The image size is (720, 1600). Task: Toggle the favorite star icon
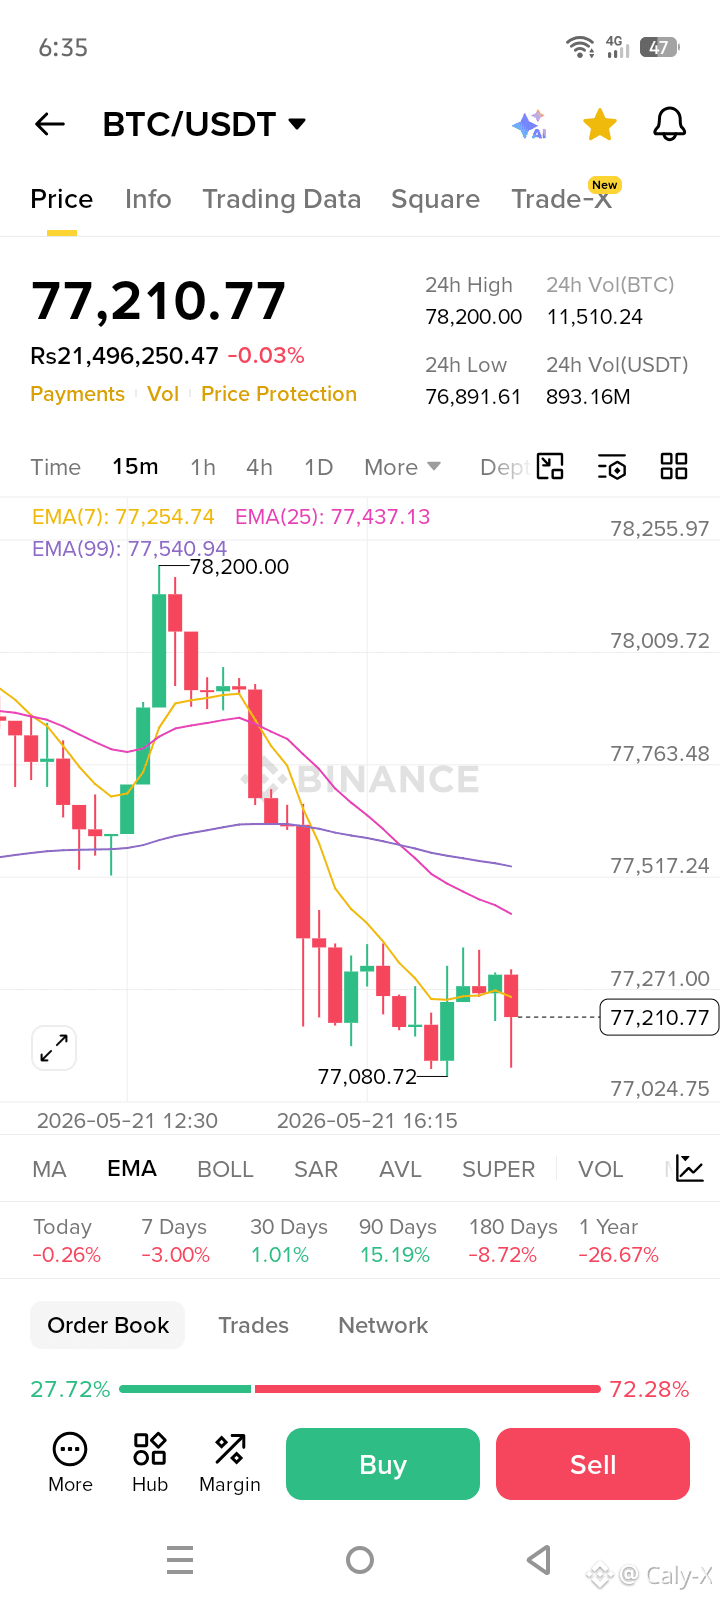point(600,125)
